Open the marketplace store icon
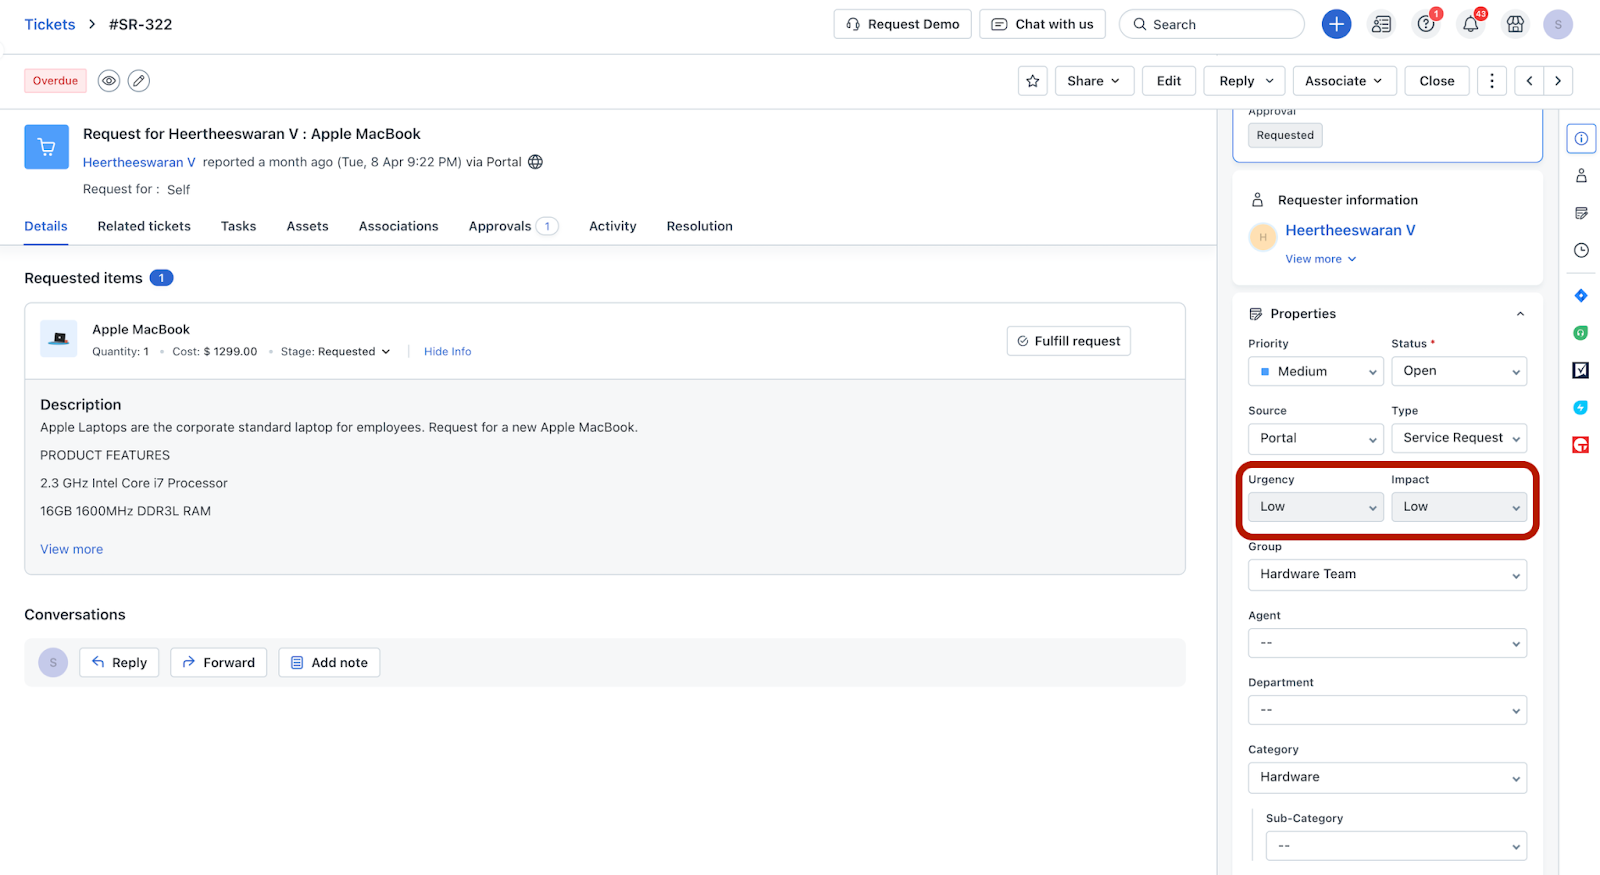The image size is (1600, 875). tap(1515, 24)
